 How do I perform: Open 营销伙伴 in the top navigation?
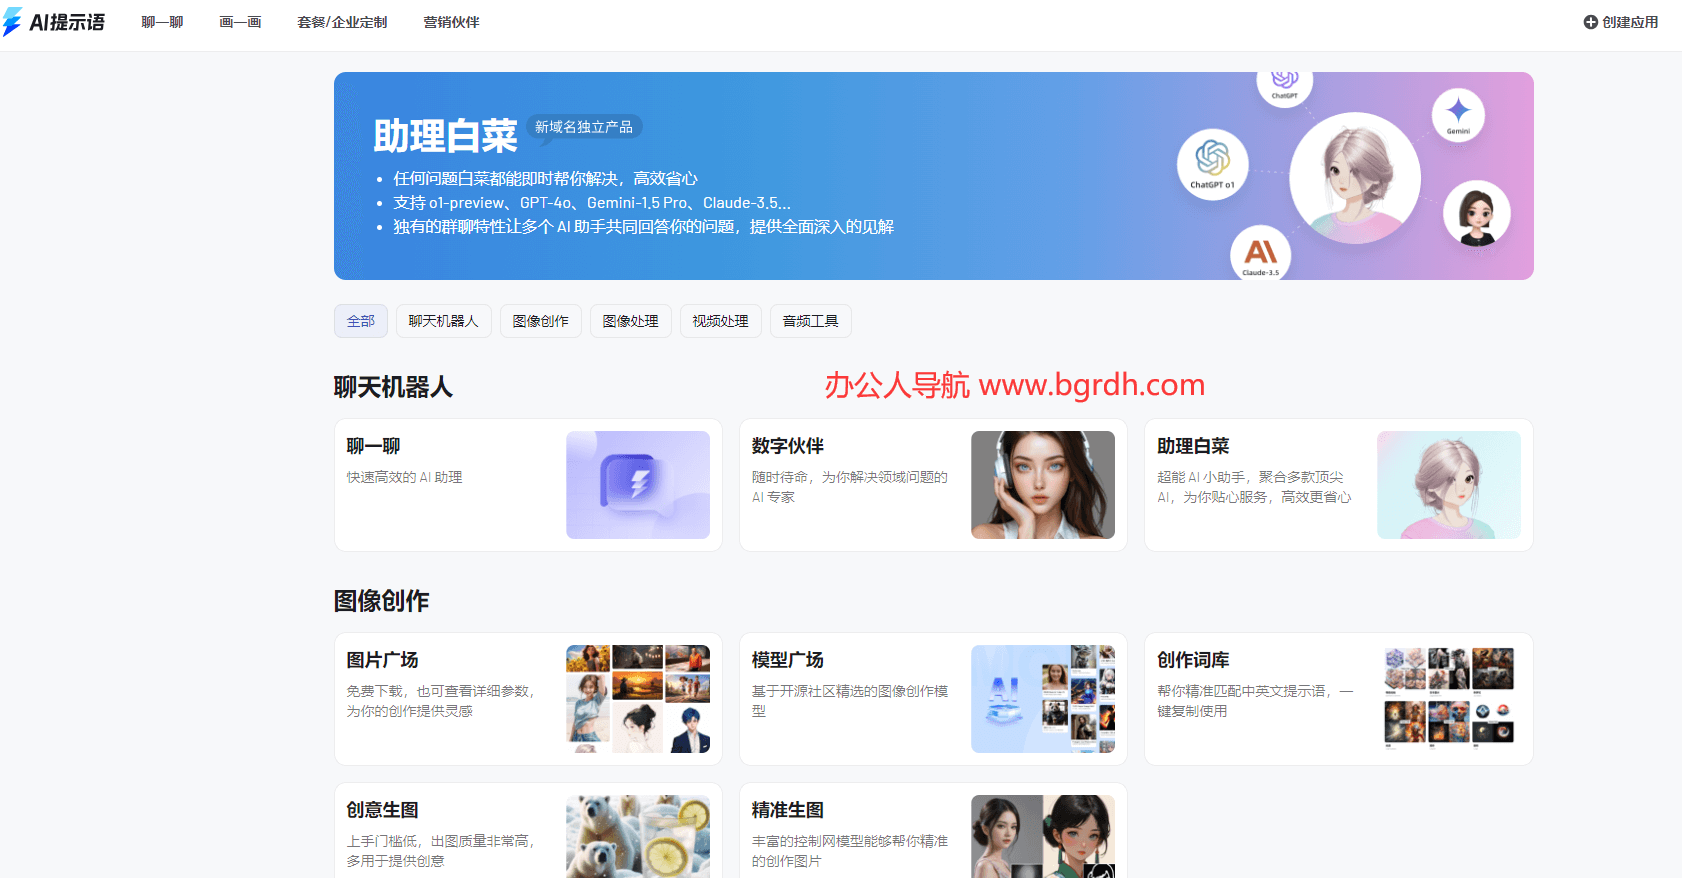(x=451, y=22)
